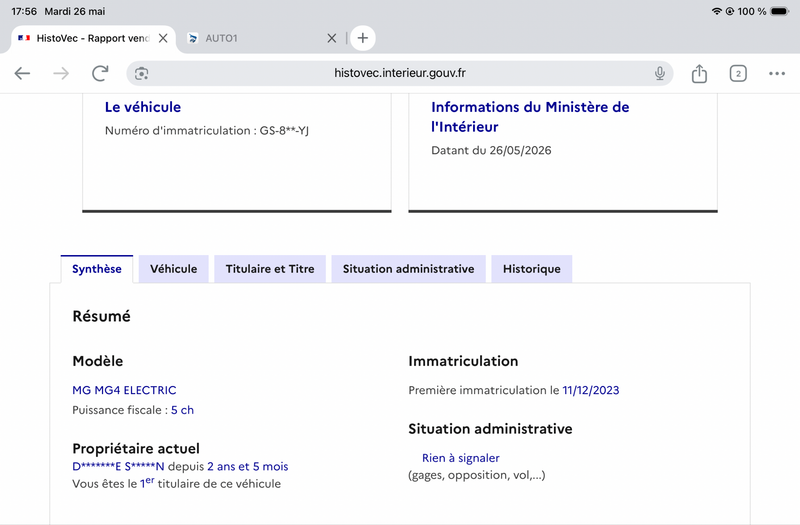
Task: Click the Rien à signaler status text
Action: coord(461,458)
